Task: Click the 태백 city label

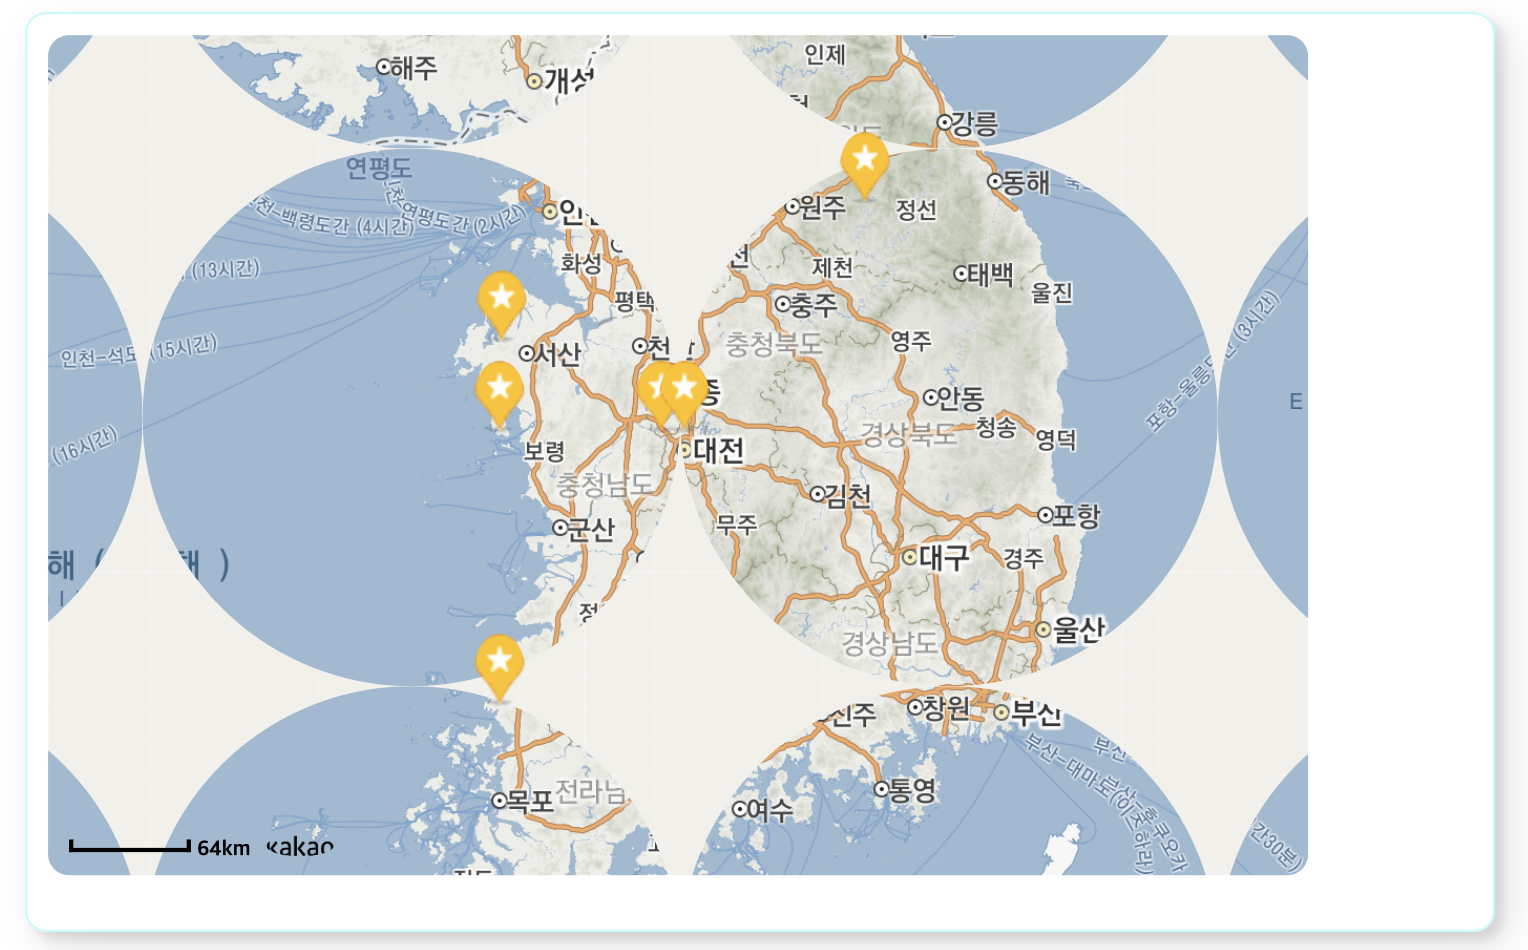Action: pyautogui.click(x=991, y=274)
